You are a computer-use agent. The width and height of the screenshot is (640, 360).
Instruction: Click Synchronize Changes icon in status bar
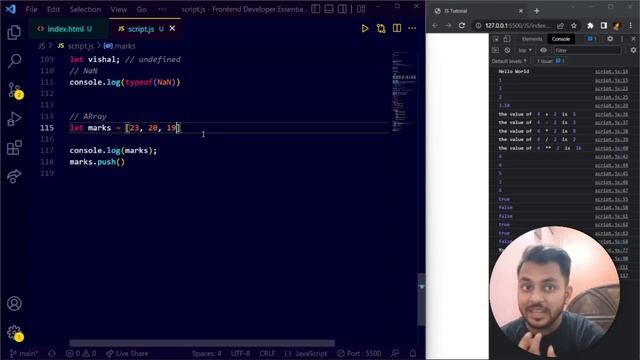pos(52,353)
